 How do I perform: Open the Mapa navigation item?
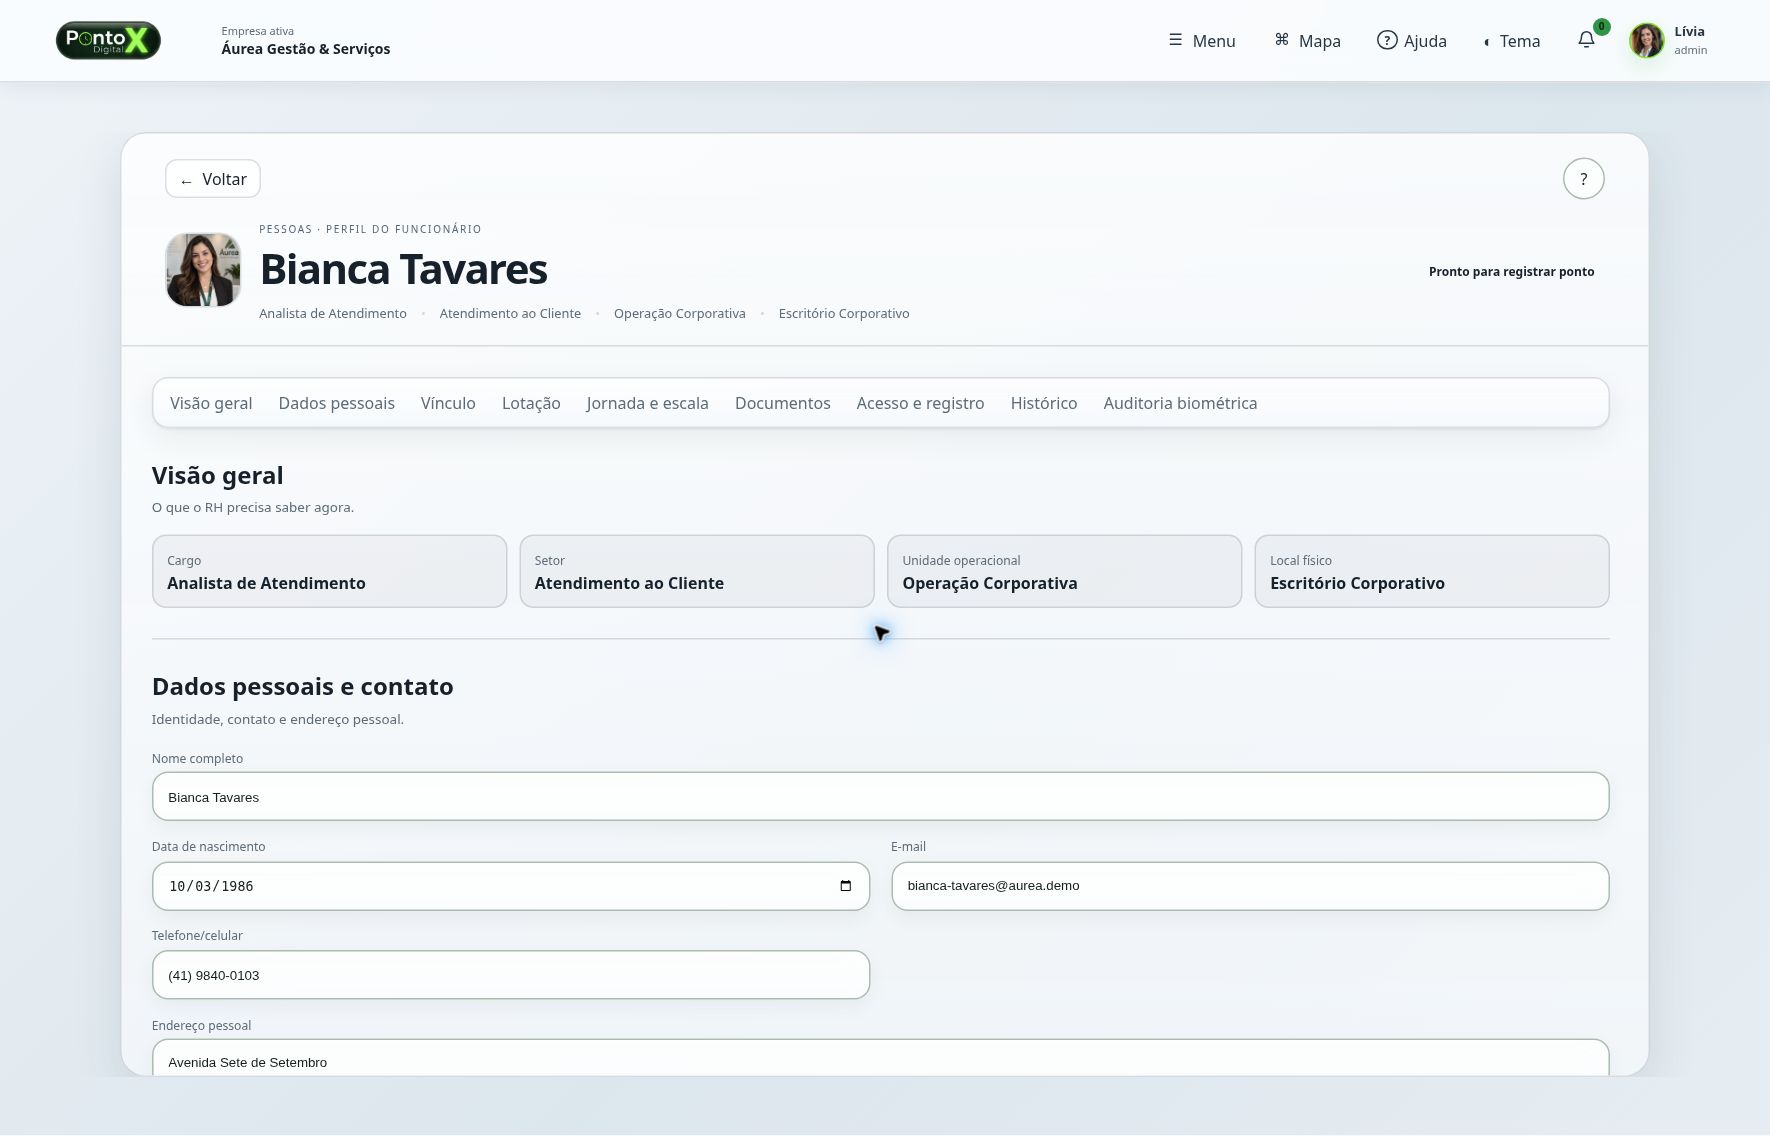1307,41
